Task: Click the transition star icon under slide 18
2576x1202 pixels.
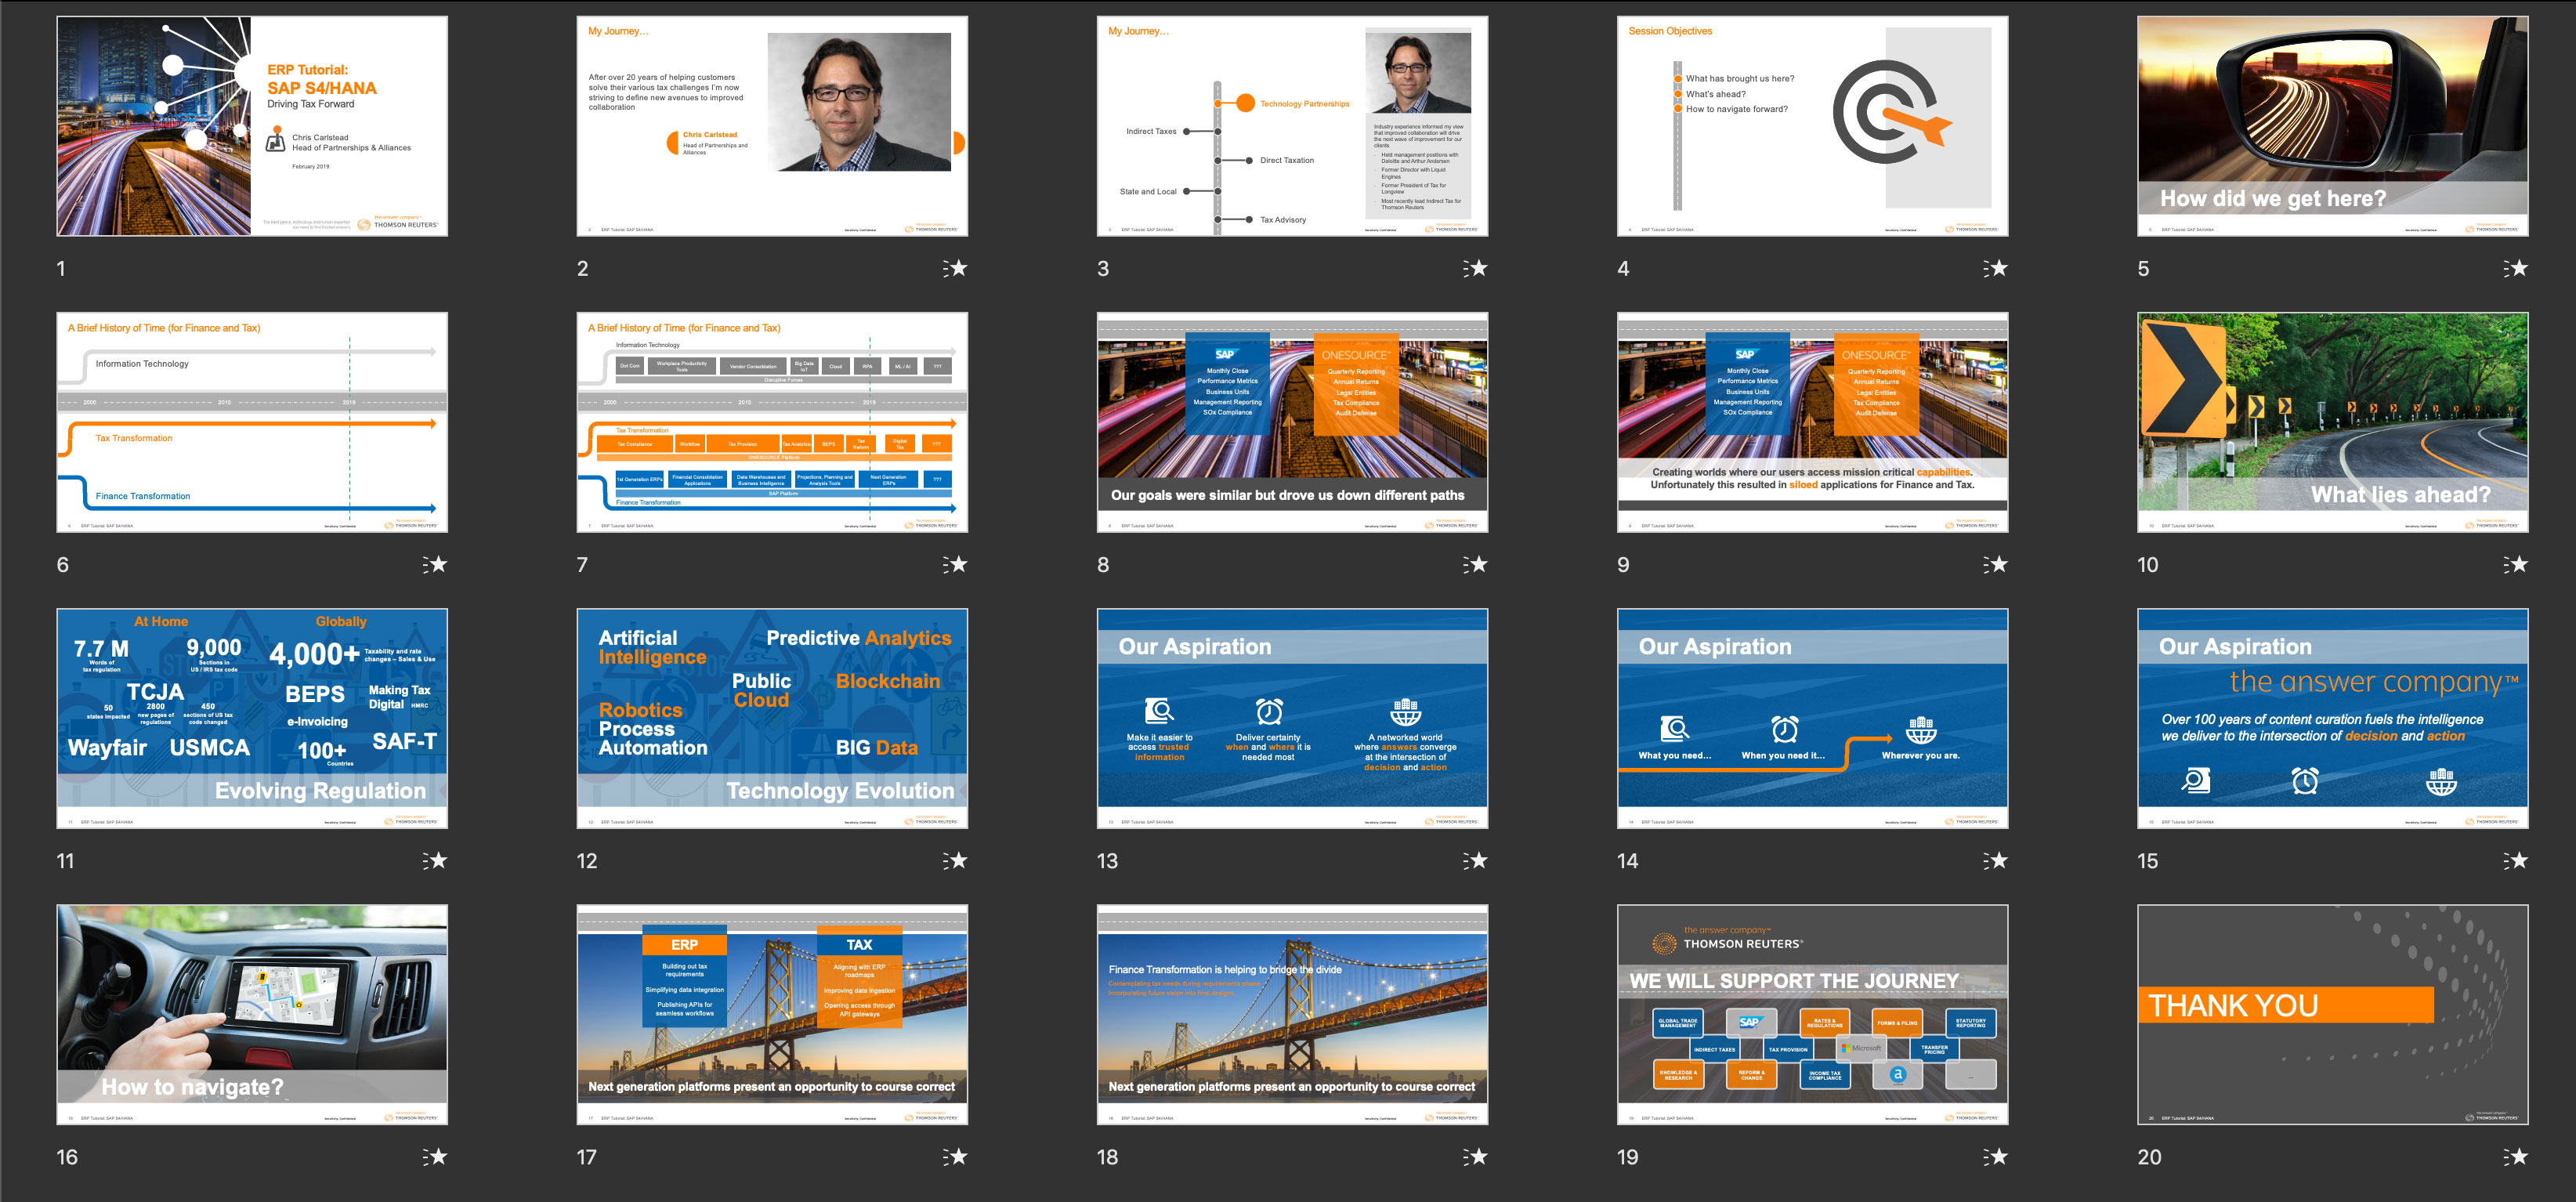Action: tap(1476, 1157)
